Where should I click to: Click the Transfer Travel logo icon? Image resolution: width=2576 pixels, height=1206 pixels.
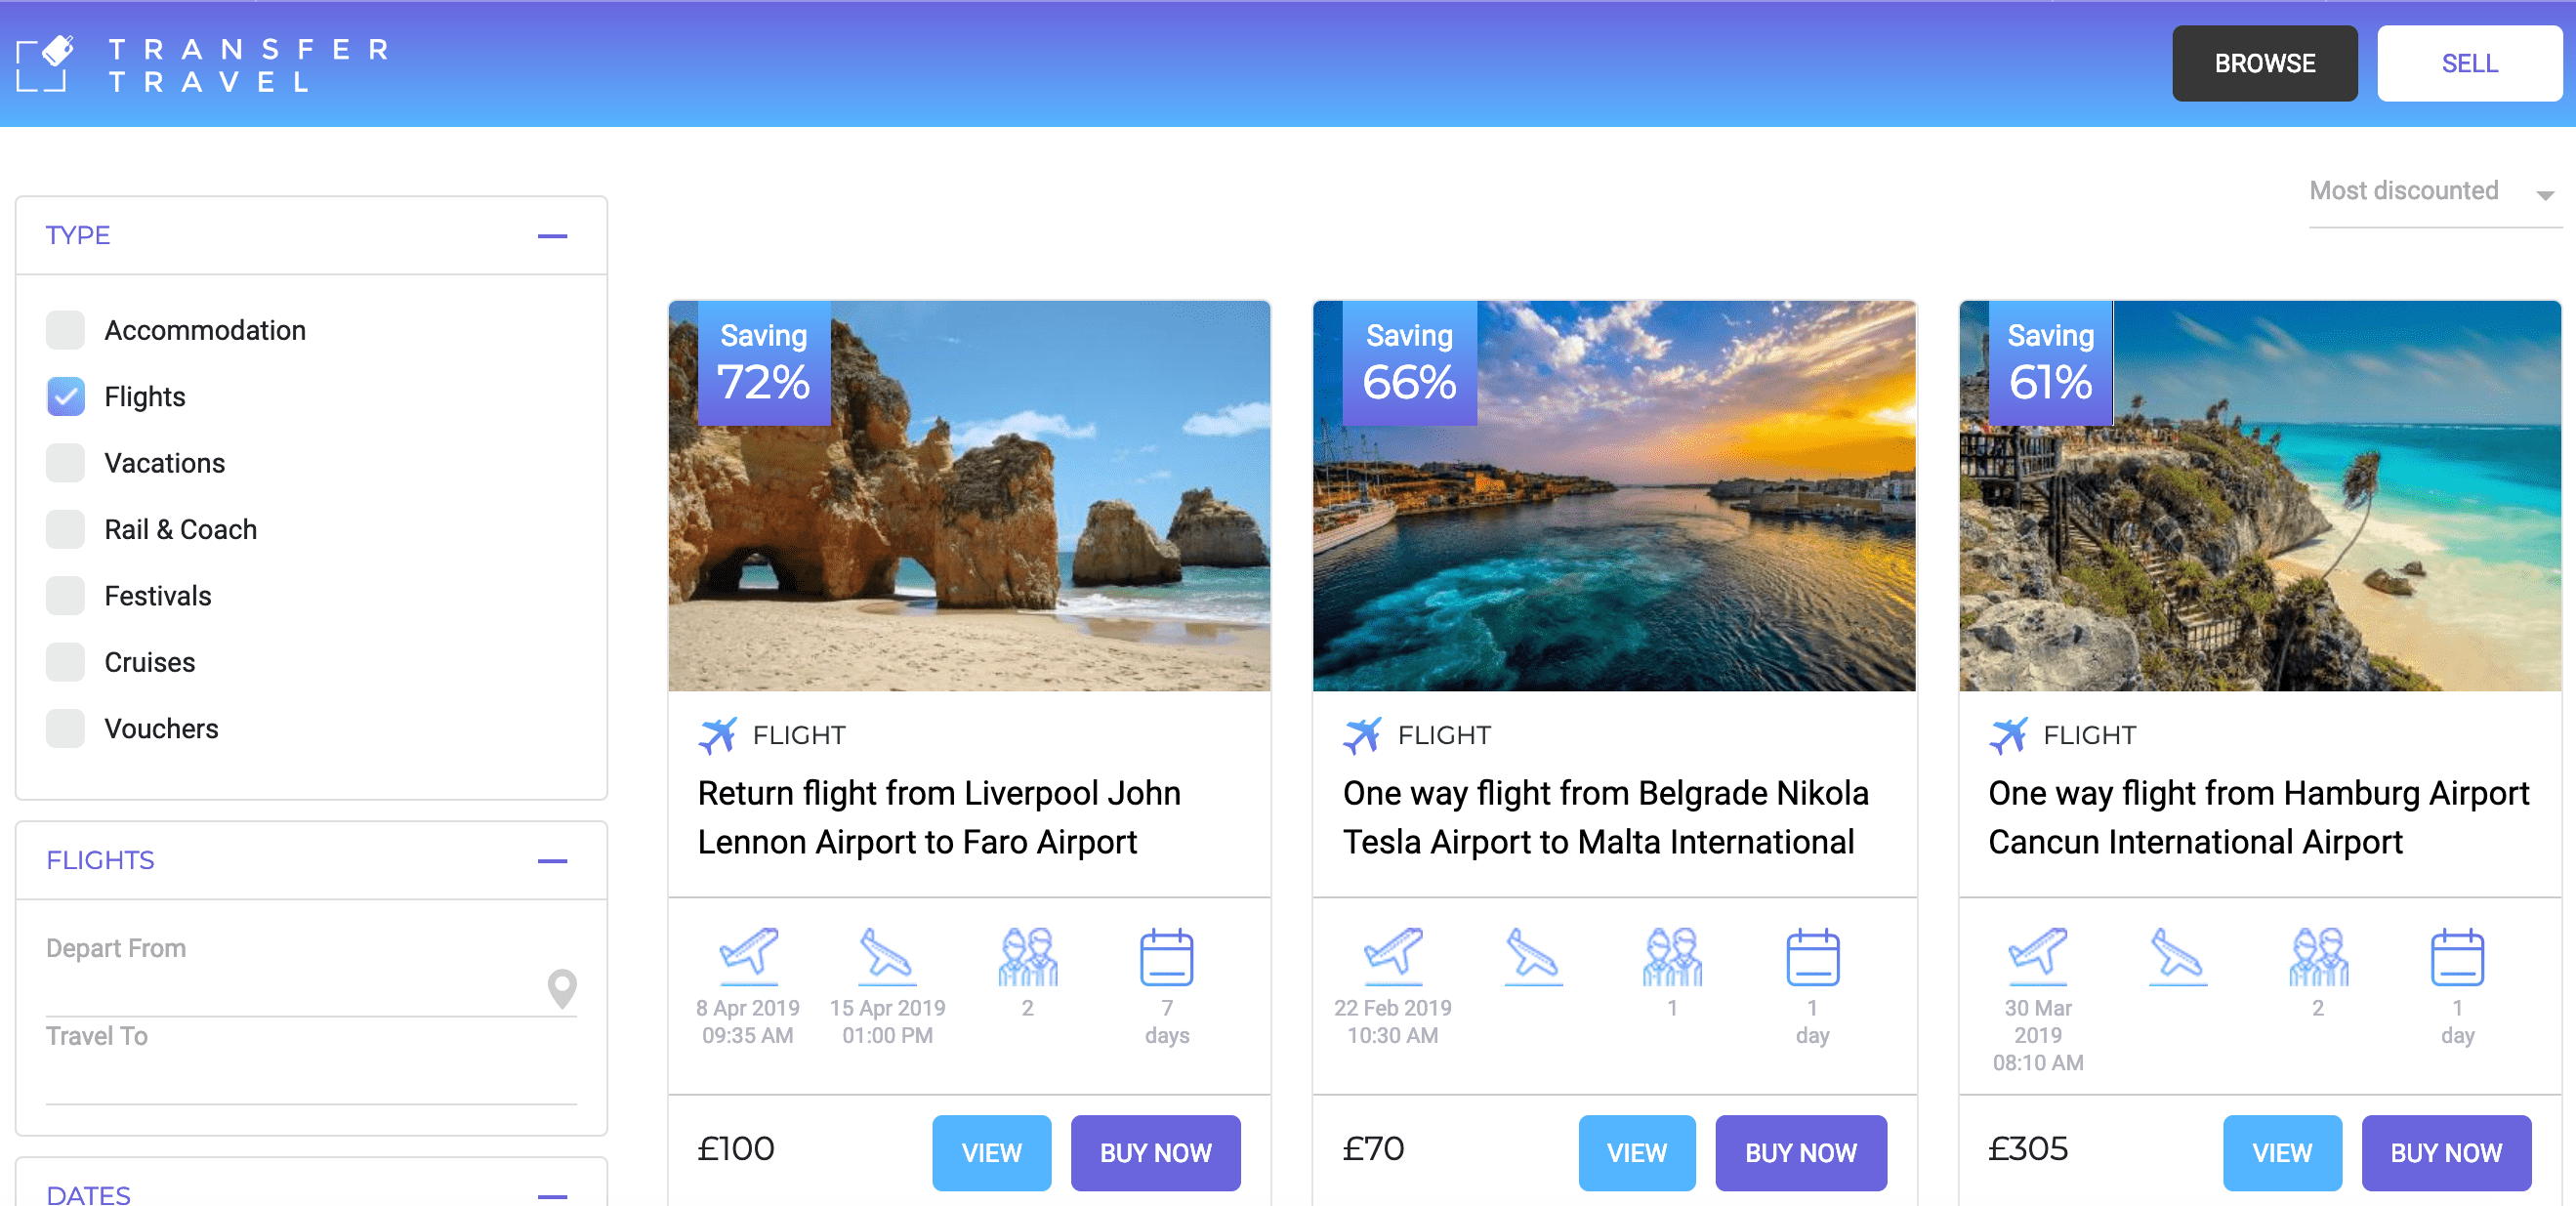click(x=45, y=63)
